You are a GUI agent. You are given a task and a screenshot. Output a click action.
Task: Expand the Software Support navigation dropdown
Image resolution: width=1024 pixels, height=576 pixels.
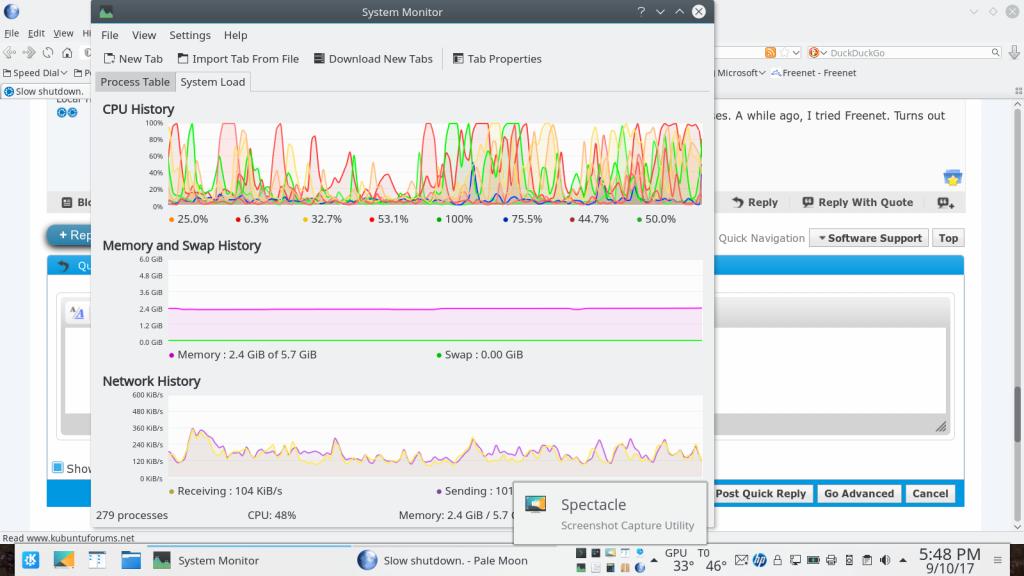click(868, 238)
